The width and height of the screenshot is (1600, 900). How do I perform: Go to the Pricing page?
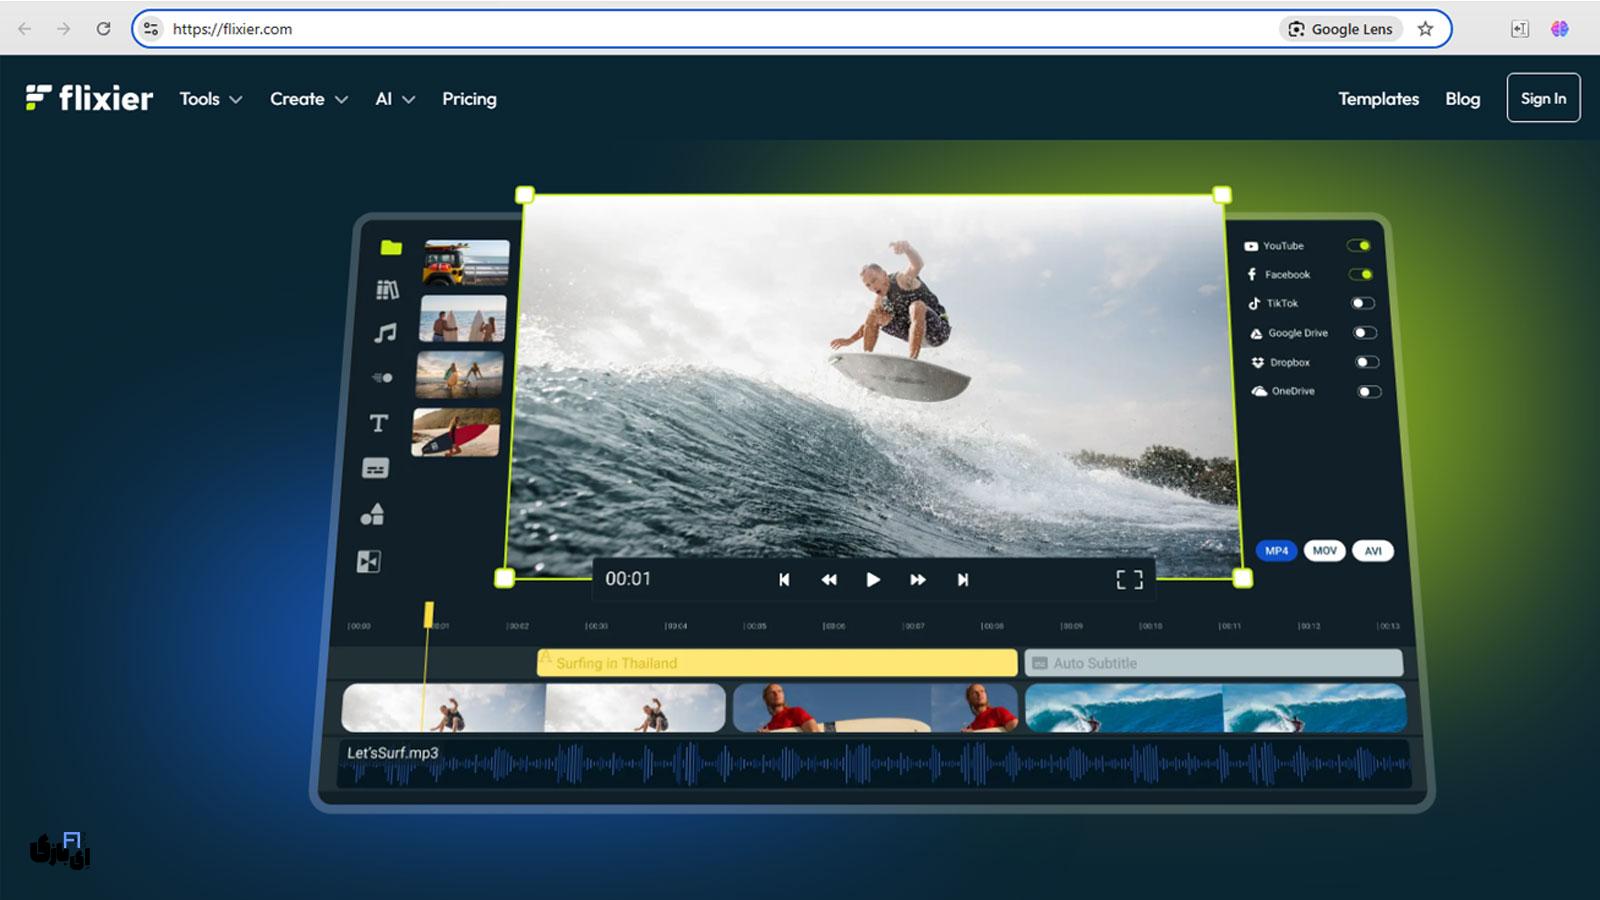(469, 99)
